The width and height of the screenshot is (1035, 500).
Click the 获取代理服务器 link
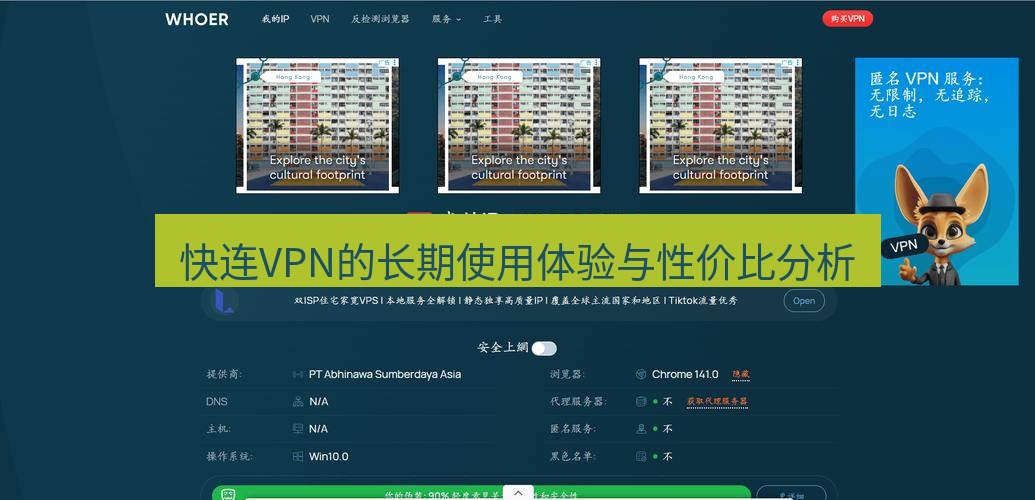pyautogui.click(x=717, y=402)
